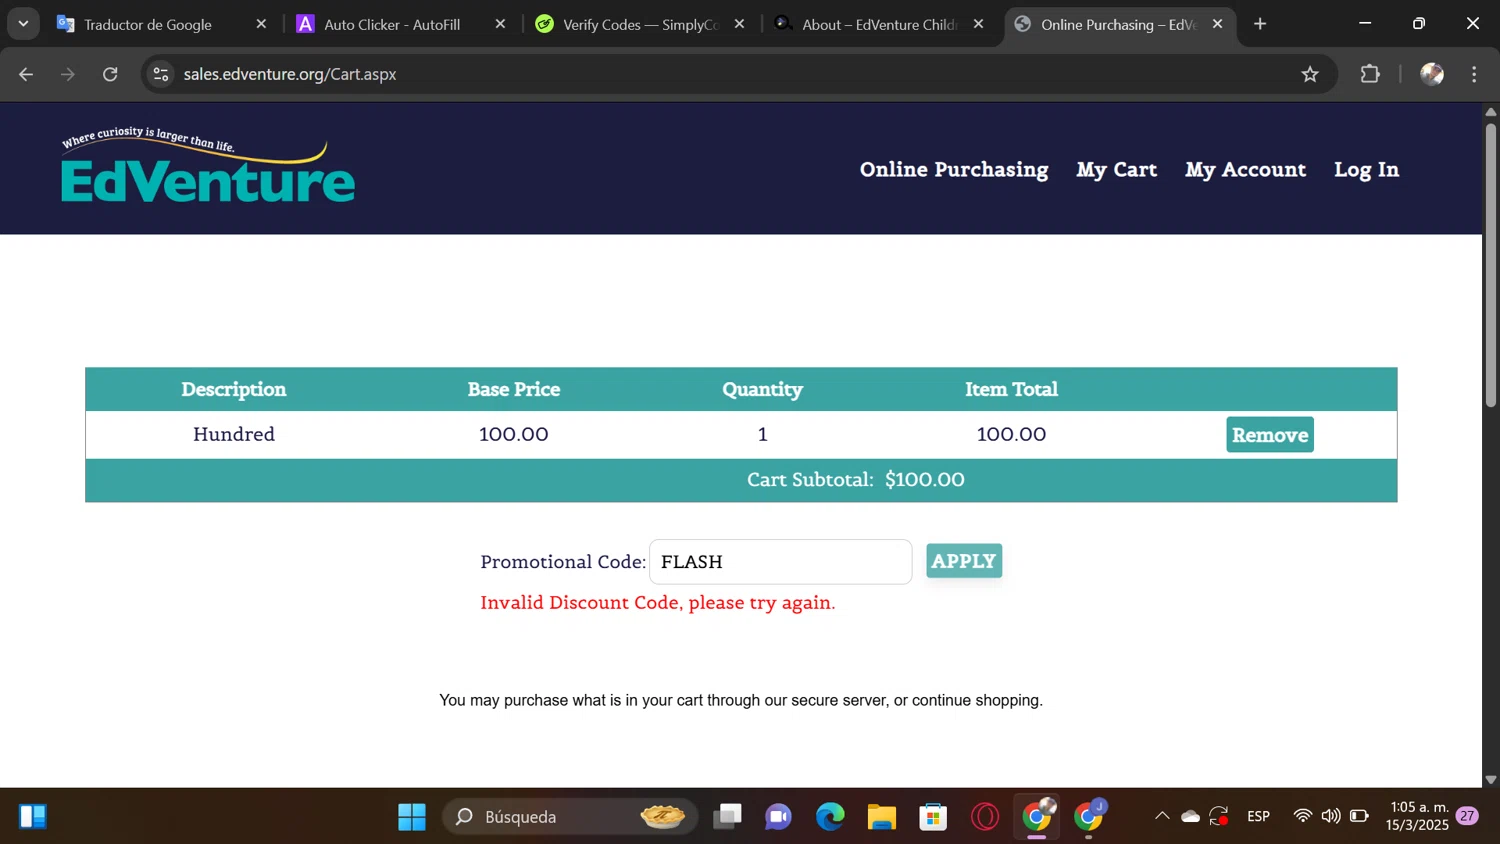Image resolution: width=1500 pixels, height=844 pixels.
Task: Go to My Cart nav item
Action: (x=1117, y=170)
